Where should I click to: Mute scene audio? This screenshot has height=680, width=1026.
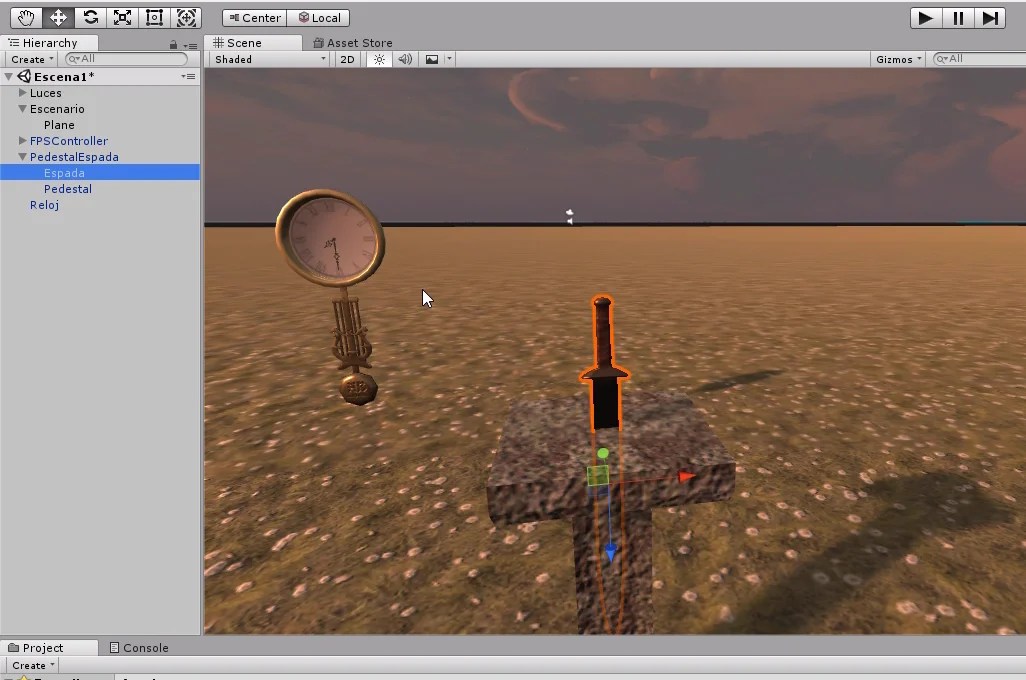tap(404, 59)
